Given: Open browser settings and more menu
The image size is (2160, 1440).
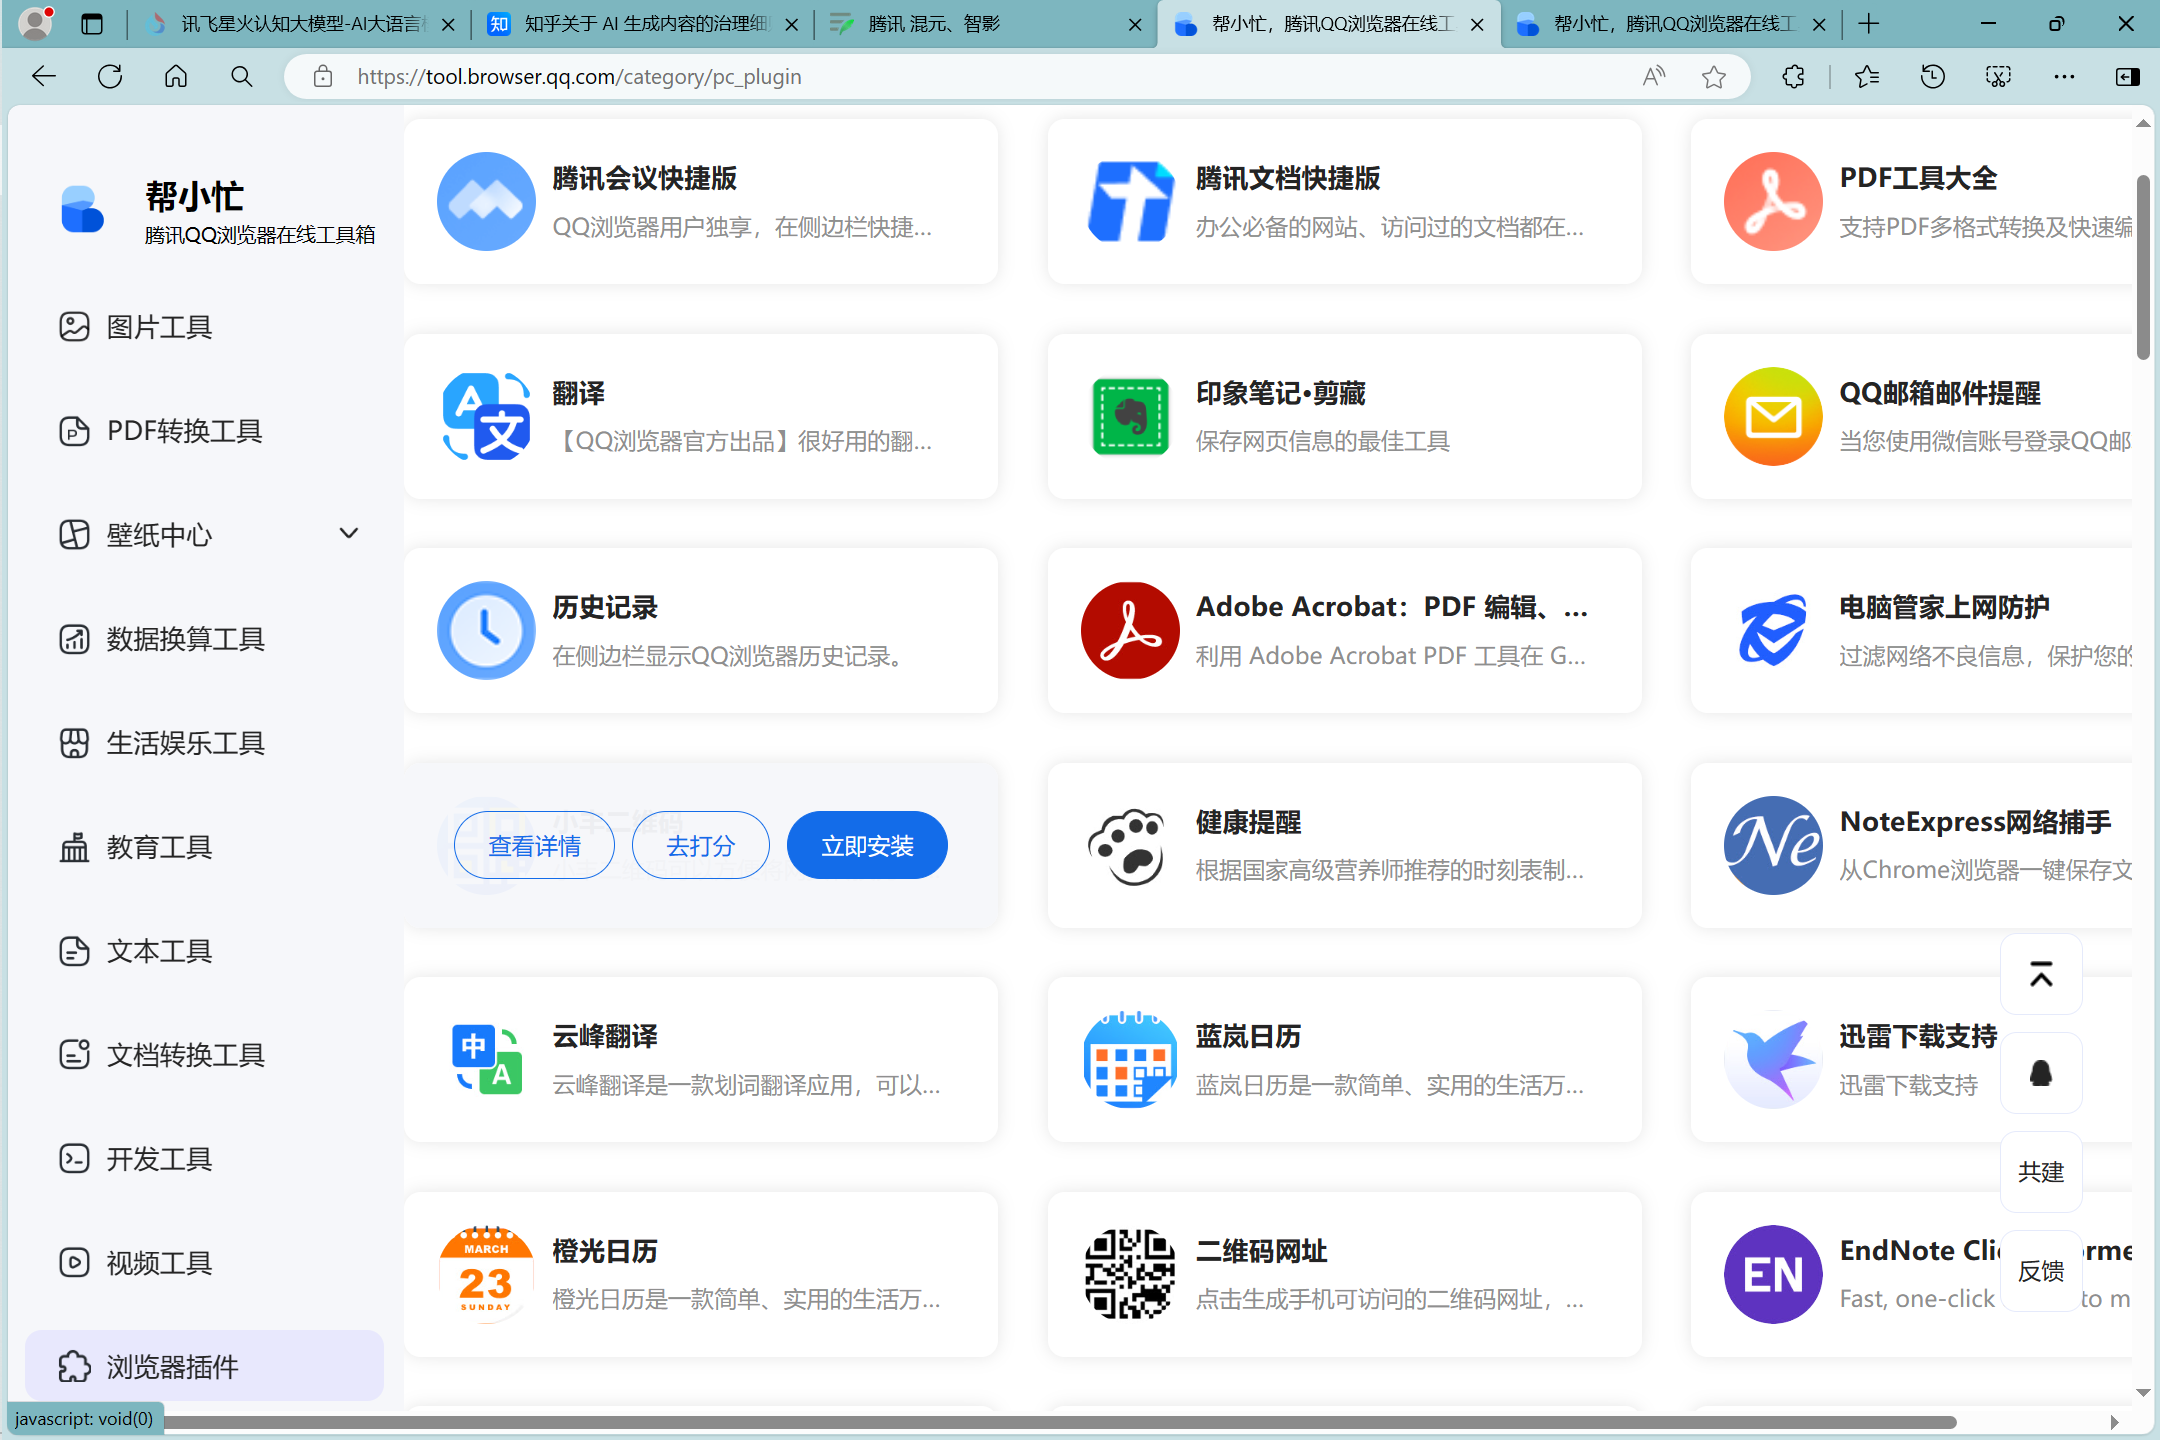Looking at the screenshot, I should (2064, 77).
